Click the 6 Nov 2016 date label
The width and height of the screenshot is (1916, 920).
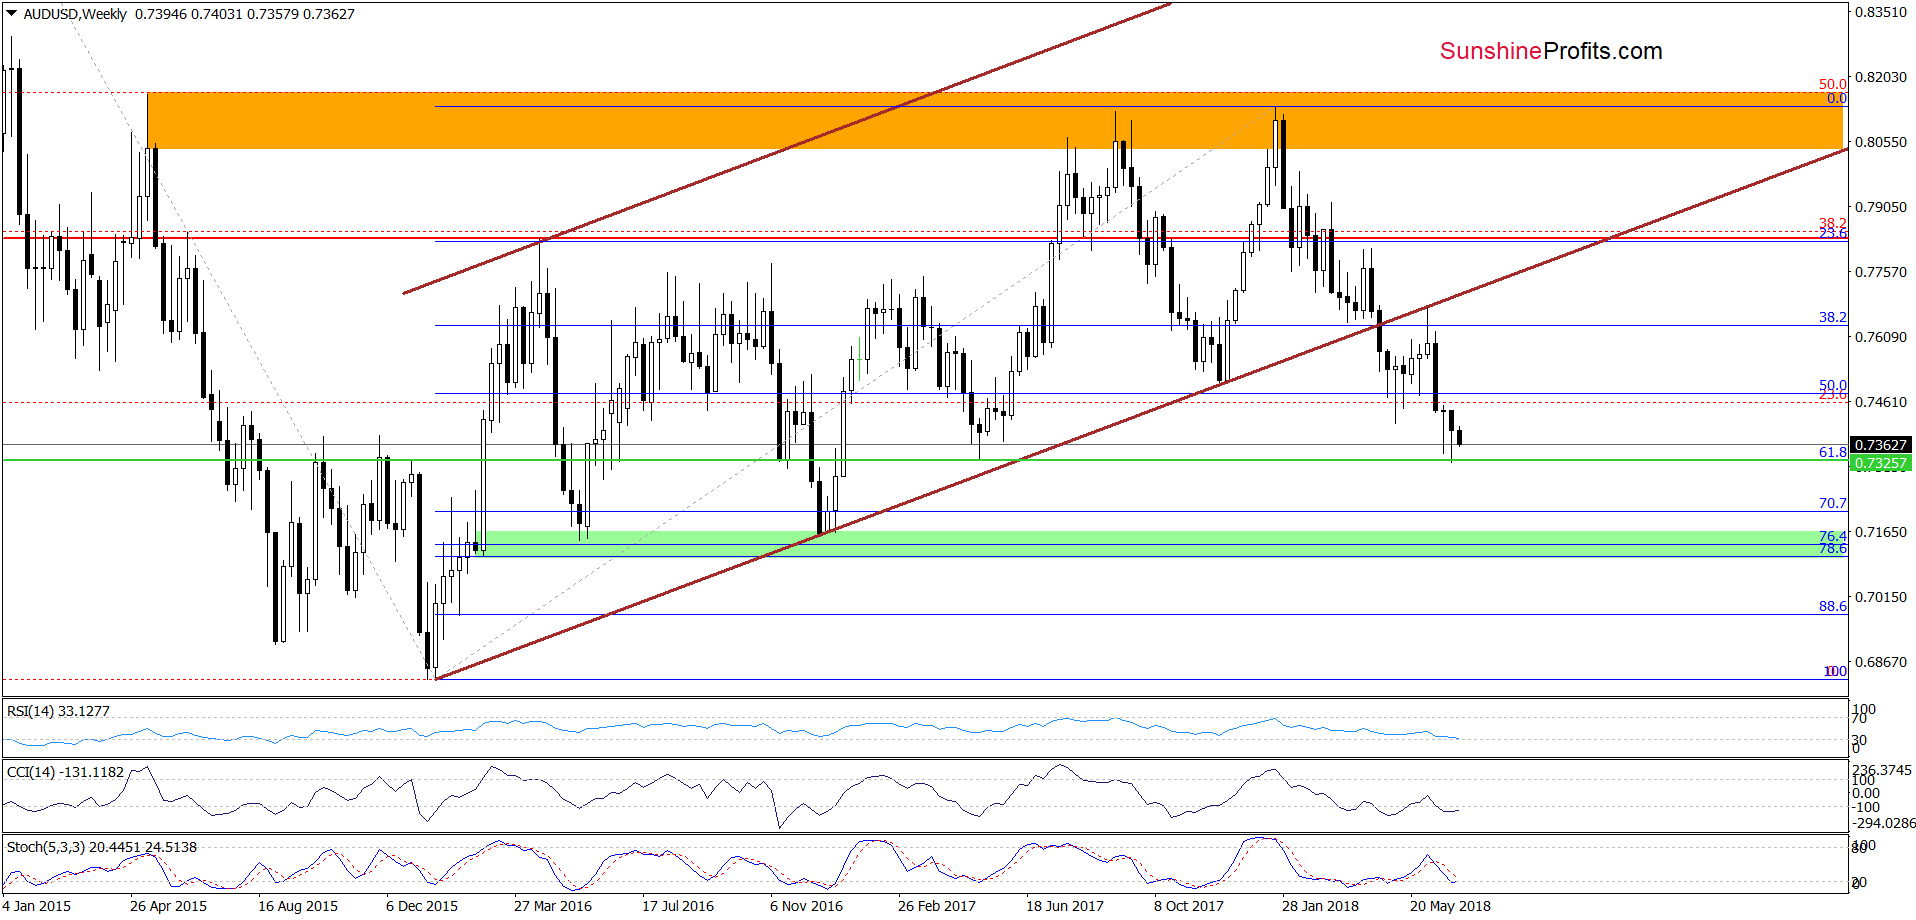click(806, 906)
